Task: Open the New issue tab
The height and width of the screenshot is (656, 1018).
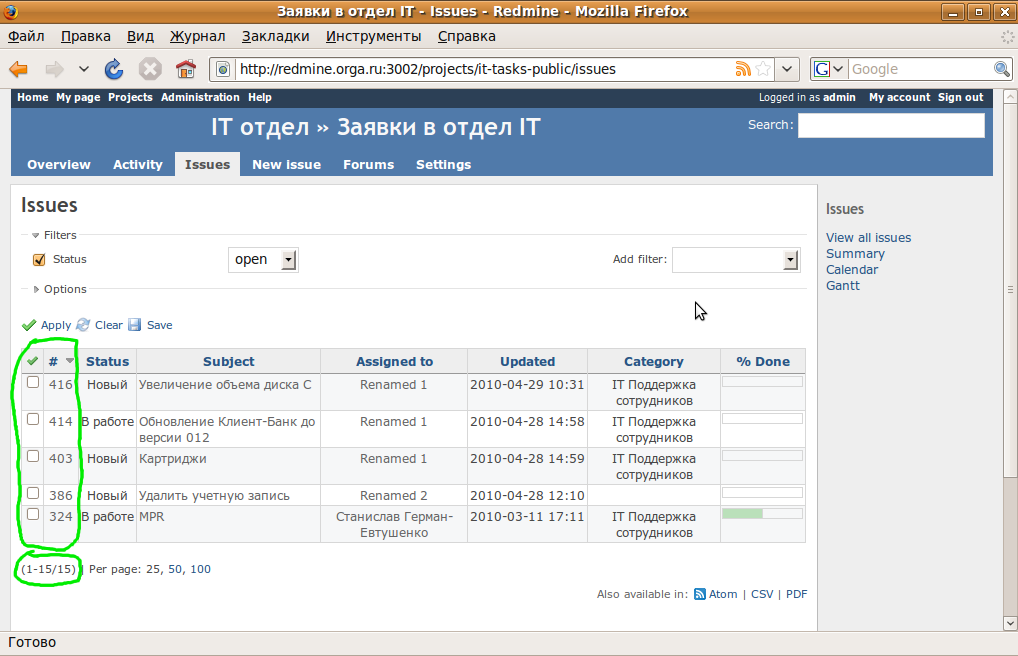Action: click(286, 165)
